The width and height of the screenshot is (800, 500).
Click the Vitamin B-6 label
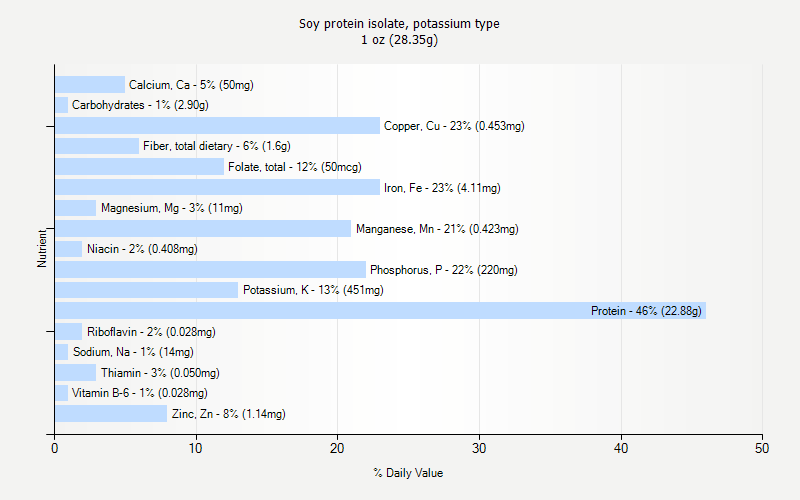pyautogui.click(x=139, y=393)
